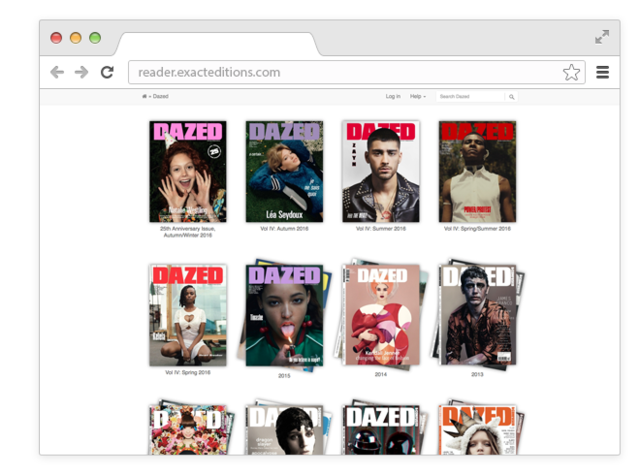
Task: Open the 25th Anniversary Issue cover
Action: click(188, 171)
